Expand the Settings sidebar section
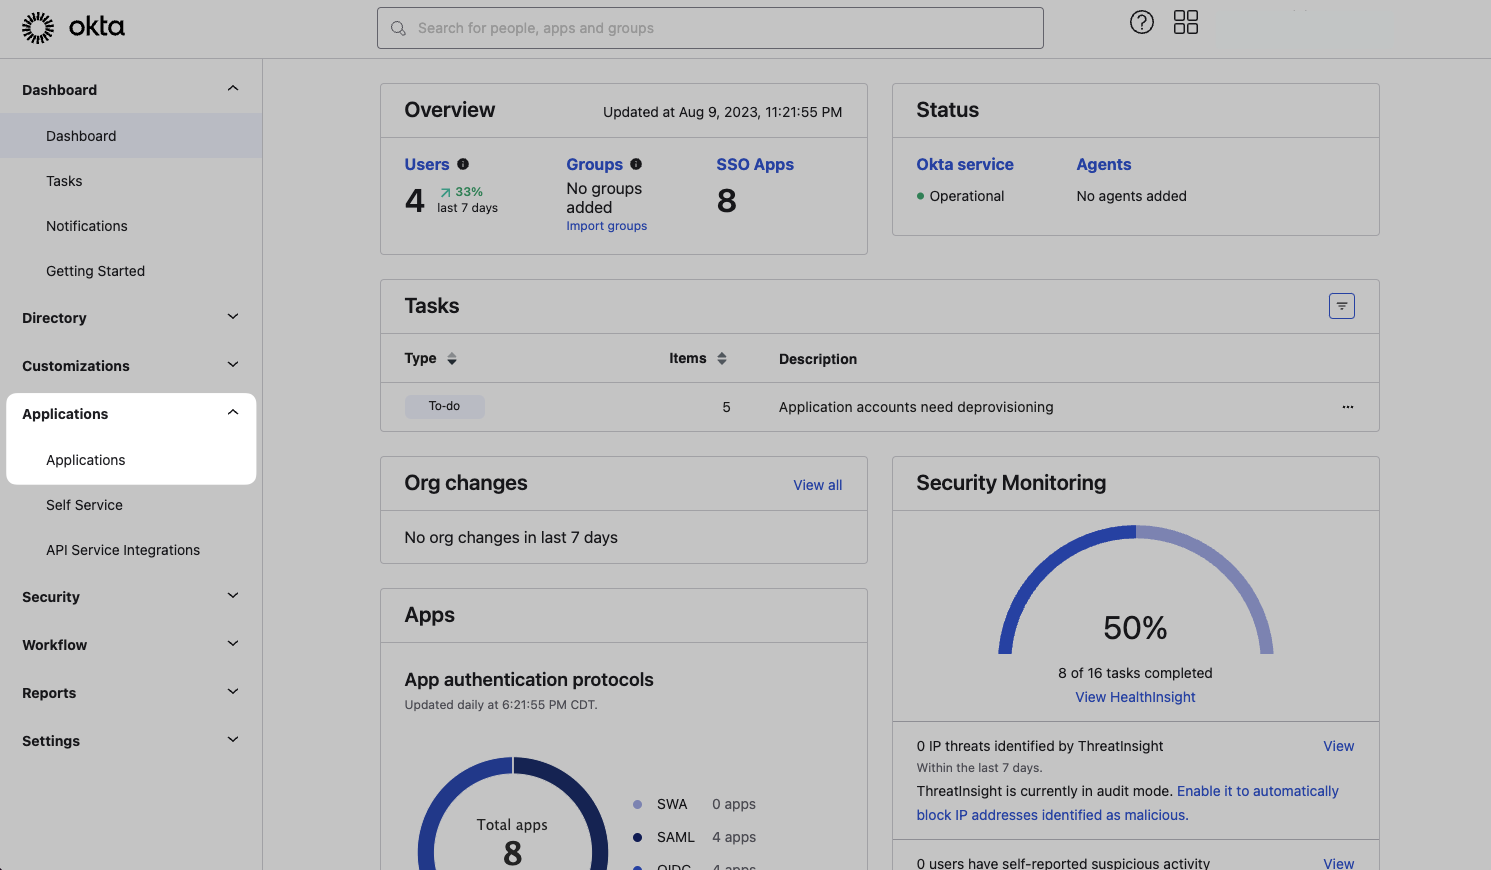The image size is (1491, 870). (233, 741)
